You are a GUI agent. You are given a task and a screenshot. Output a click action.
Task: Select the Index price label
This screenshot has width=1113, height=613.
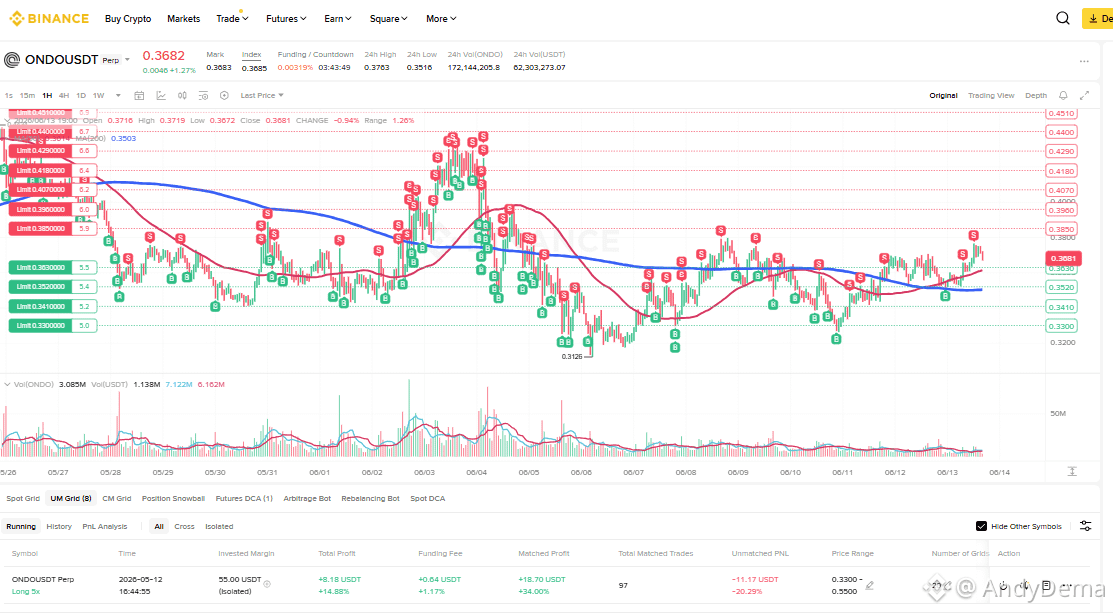pos(251,55)
